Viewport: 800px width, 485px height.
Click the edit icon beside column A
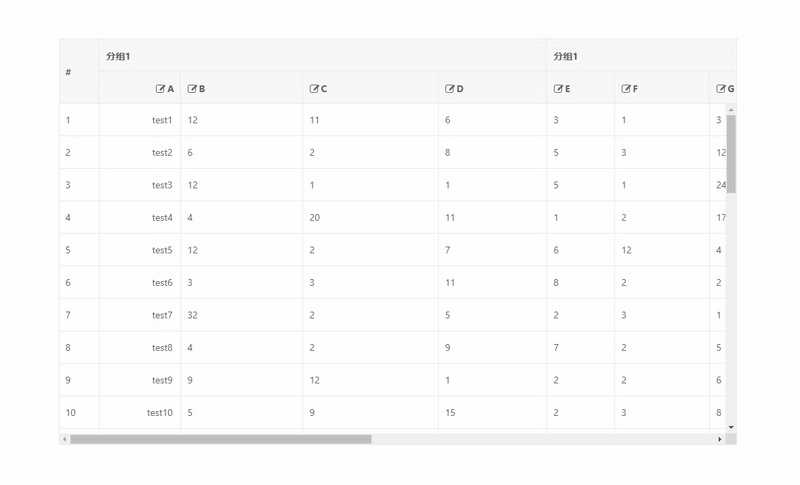pos(160,89)
